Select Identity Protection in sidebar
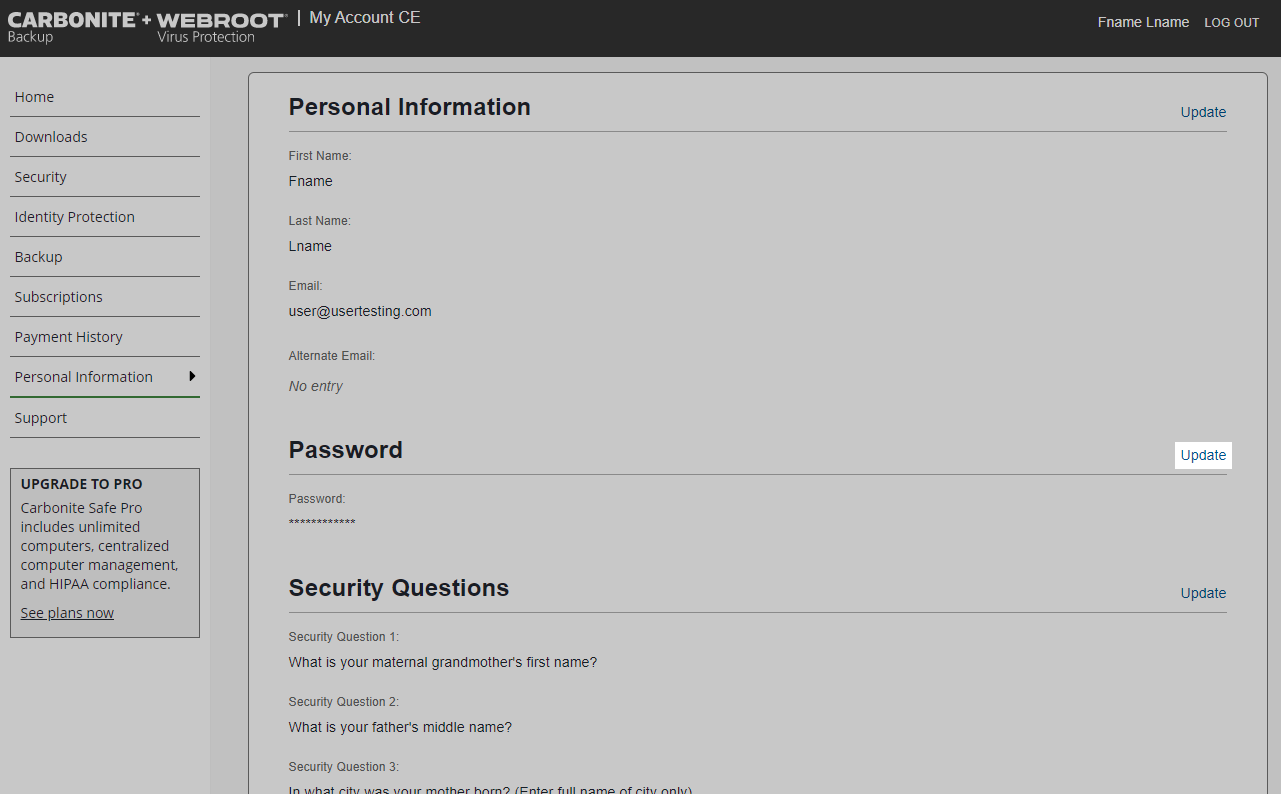The height and width of the screenshot is (794, 1281). point(75,217)
